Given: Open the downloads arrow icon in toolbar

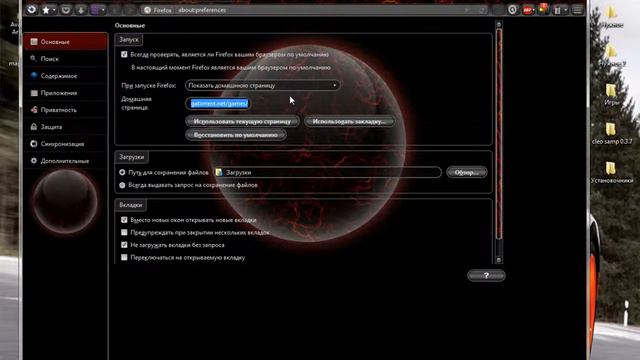Looking at the screenshot, I should click(80, 10).
